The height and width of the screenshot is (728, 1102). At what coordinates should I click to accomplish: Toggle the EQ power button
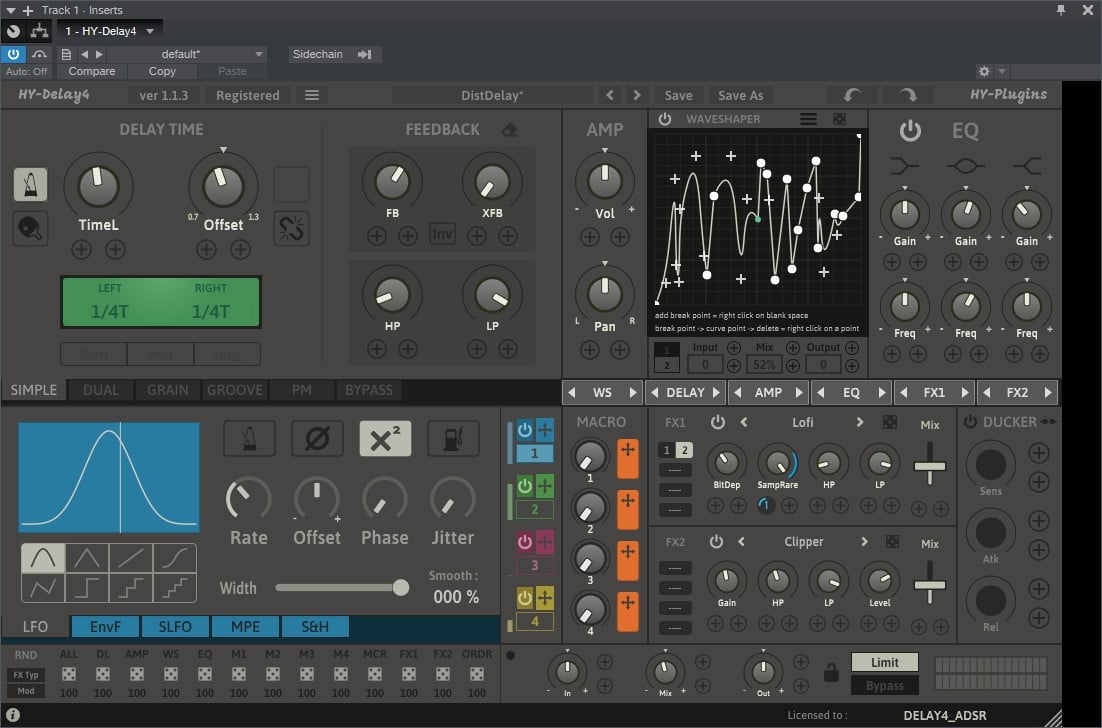click(x=909, y=130)
